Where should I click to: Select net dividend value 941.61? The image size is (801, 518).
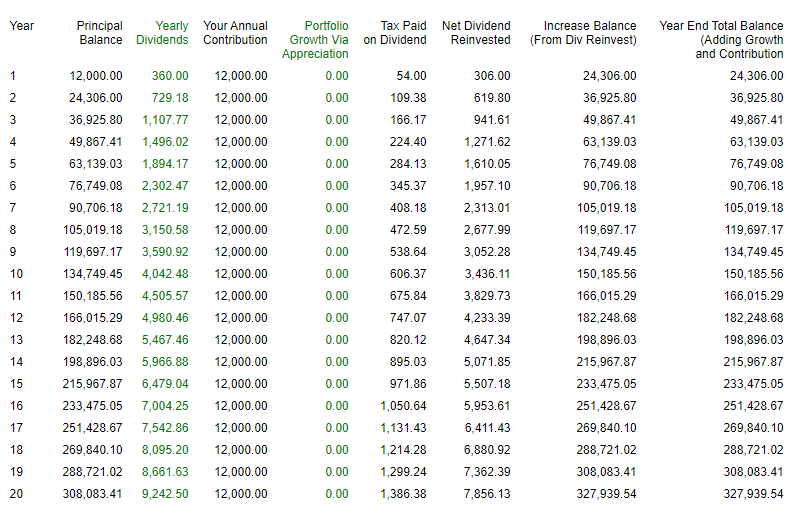tap(492, 120)
